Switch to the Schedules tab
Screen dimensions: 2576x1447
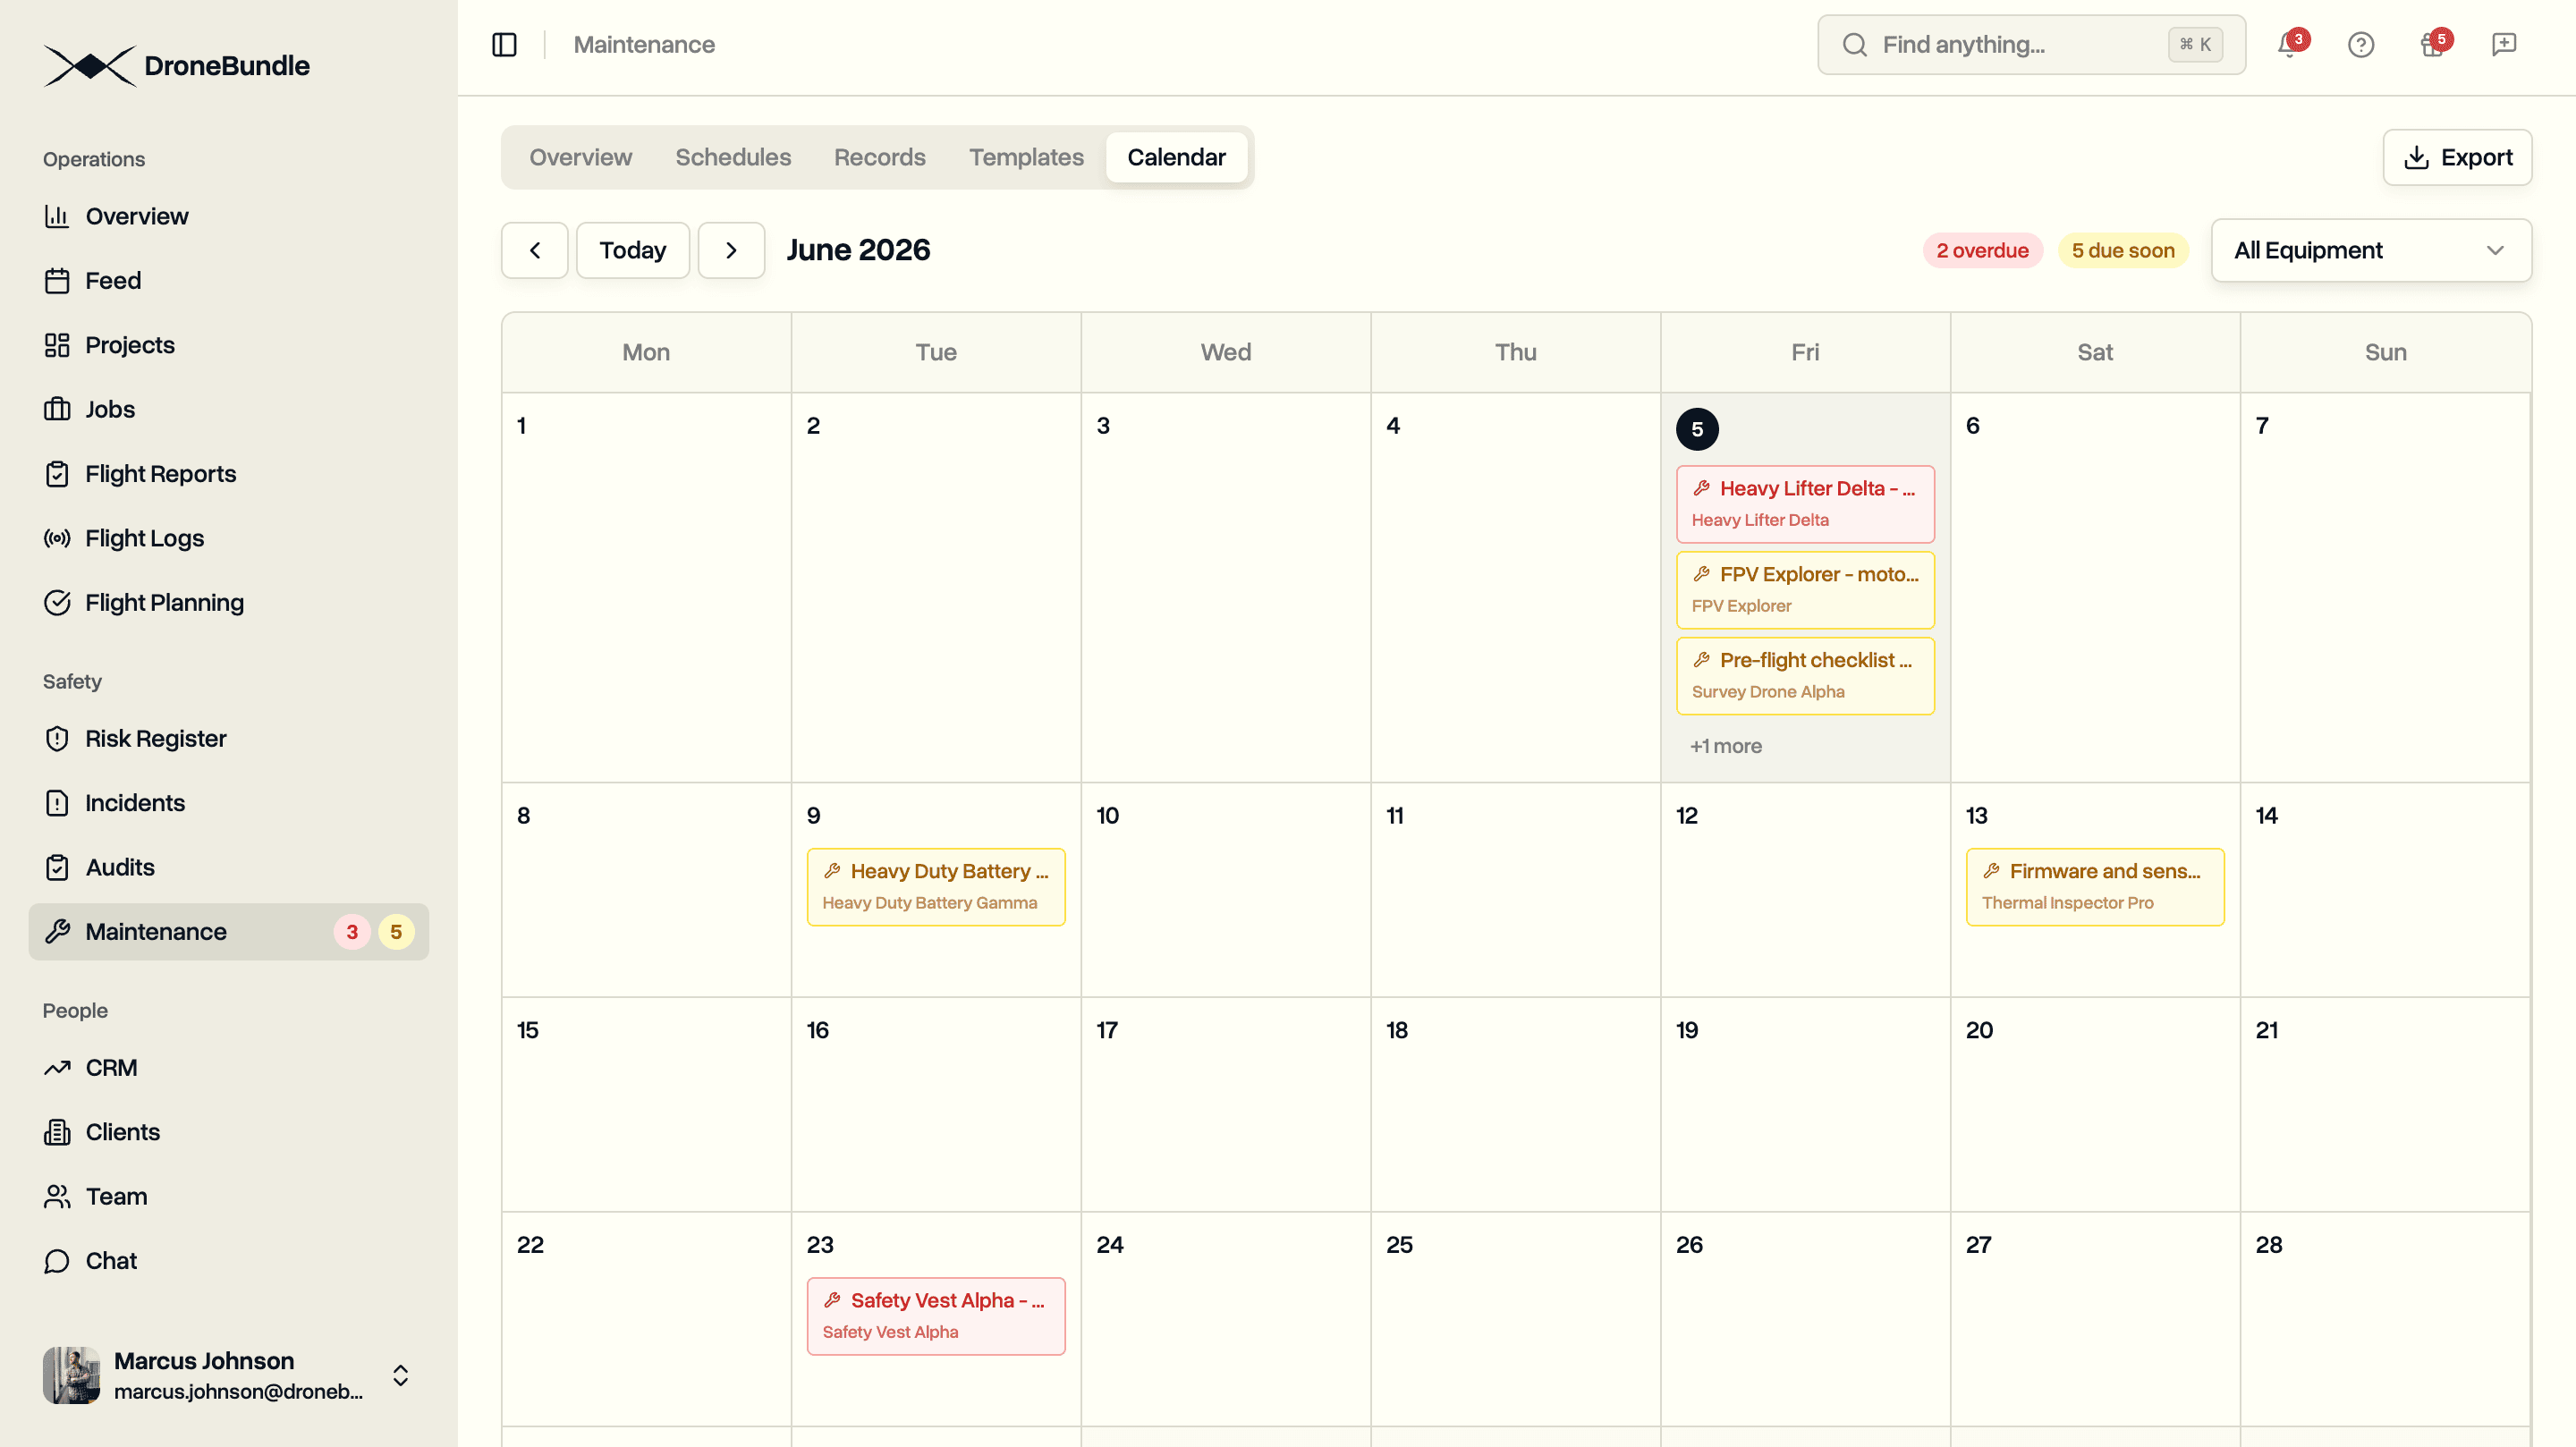coord(733,157)
